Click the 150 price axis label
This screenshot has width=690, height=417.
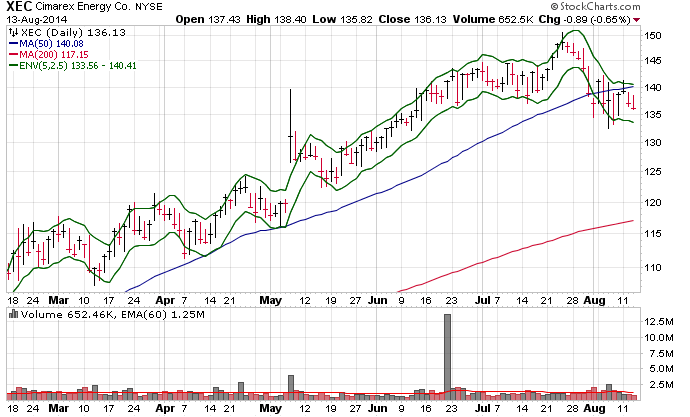click(653, 36)
